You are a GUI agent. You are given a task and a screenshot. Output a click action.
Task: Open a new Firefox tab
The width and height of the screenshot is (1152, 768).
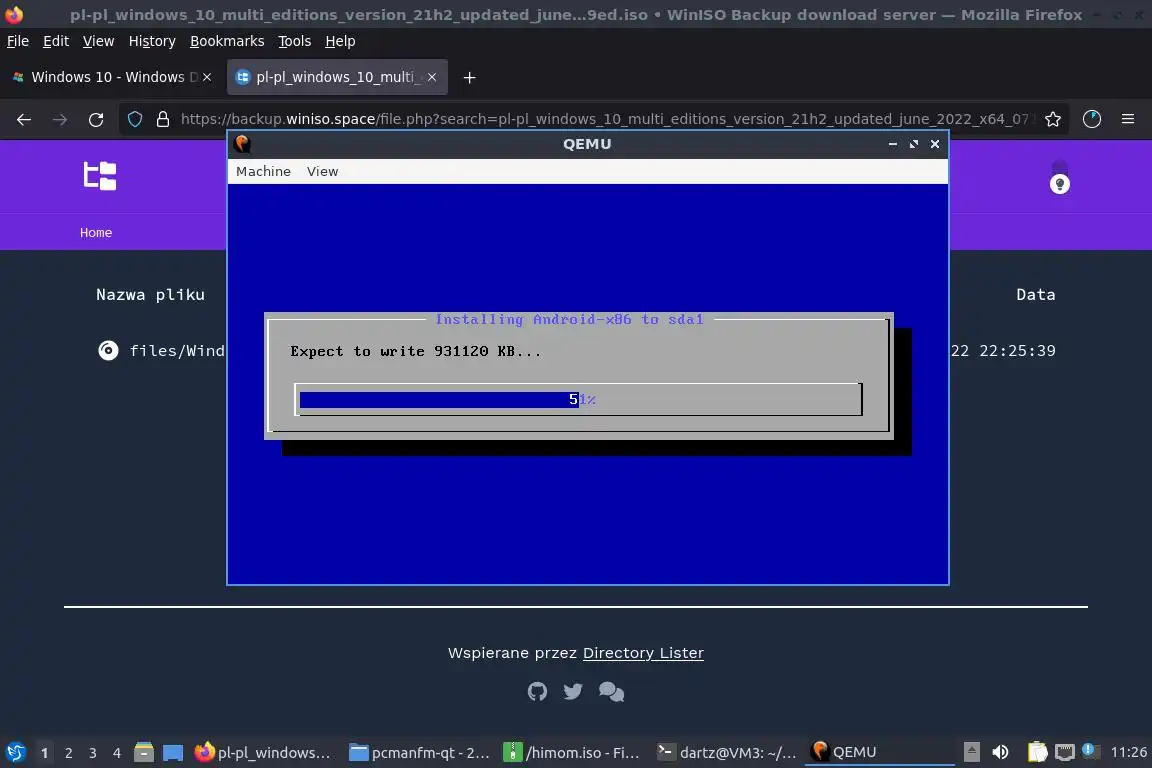click(x=469, y=77)
